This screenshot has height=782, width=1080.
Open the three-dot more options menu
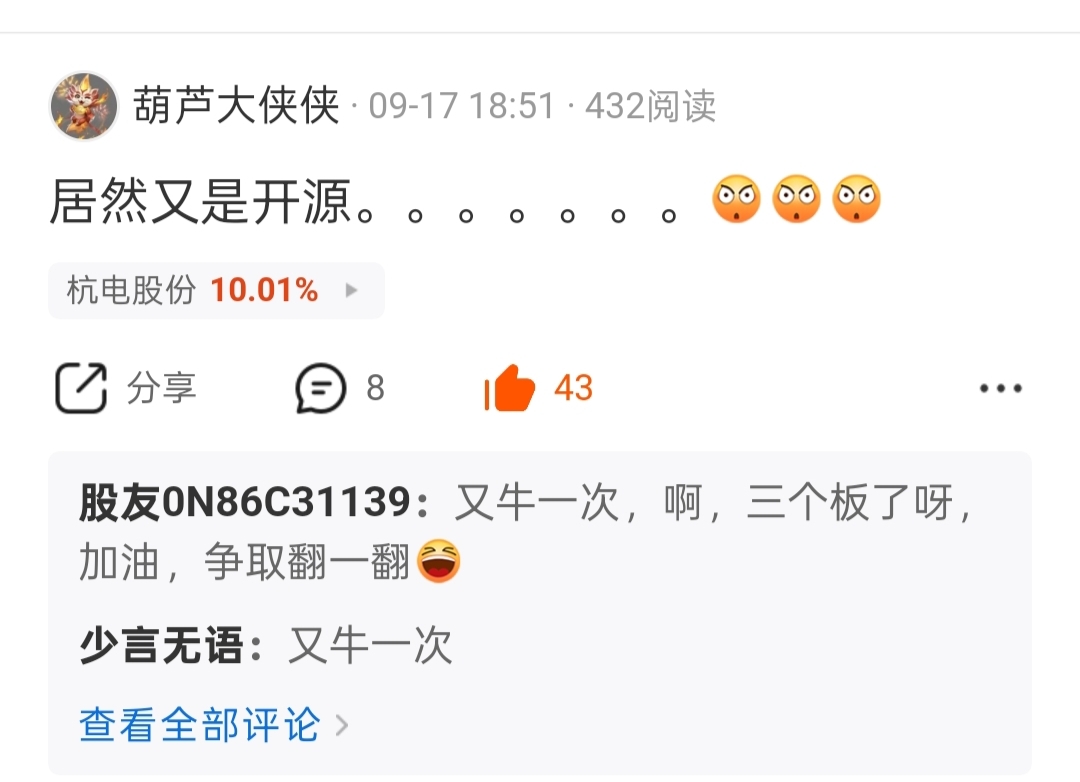[1001, 389]
